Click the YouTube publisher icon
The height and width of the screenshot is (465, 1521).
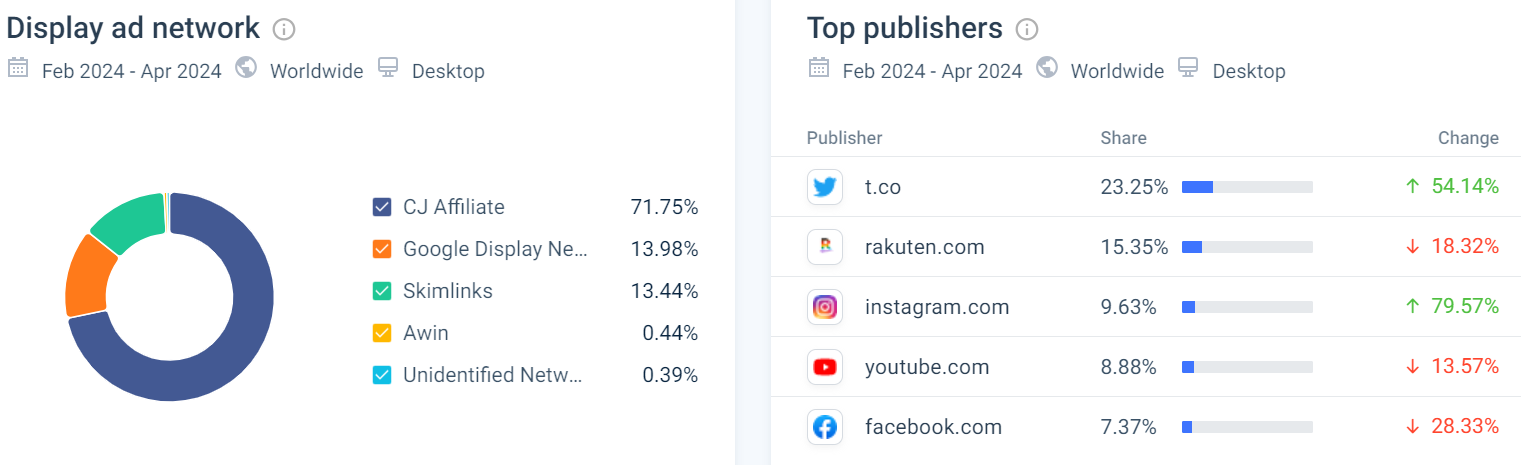(x=825, y=367)
